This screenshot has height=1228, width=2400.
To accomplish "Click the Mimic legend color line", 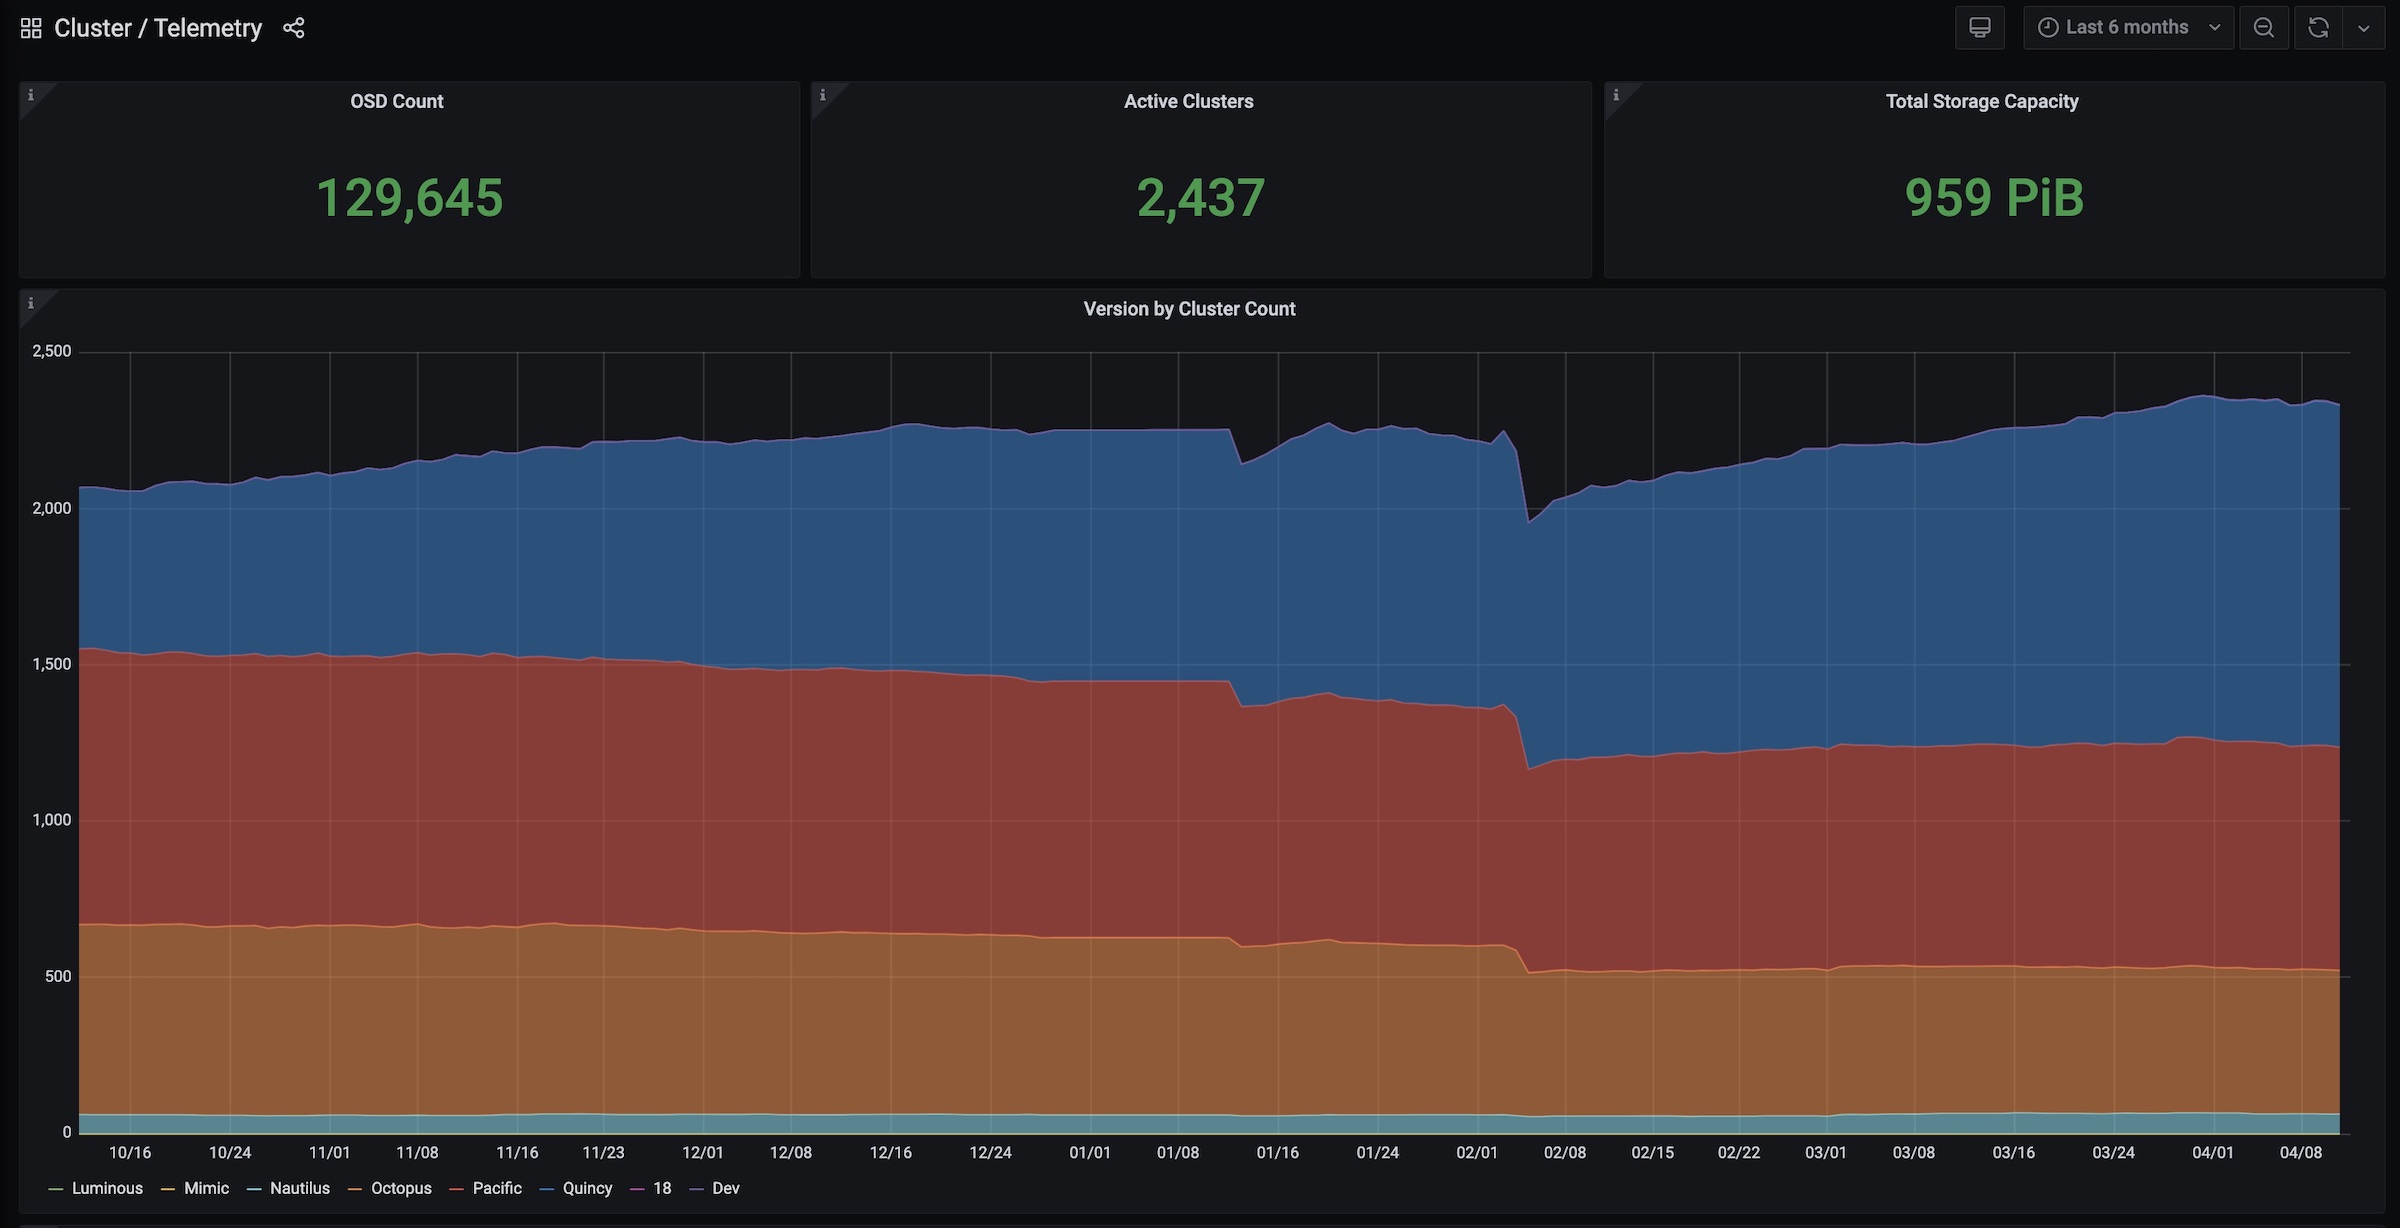I will [x=168, y=1189].
